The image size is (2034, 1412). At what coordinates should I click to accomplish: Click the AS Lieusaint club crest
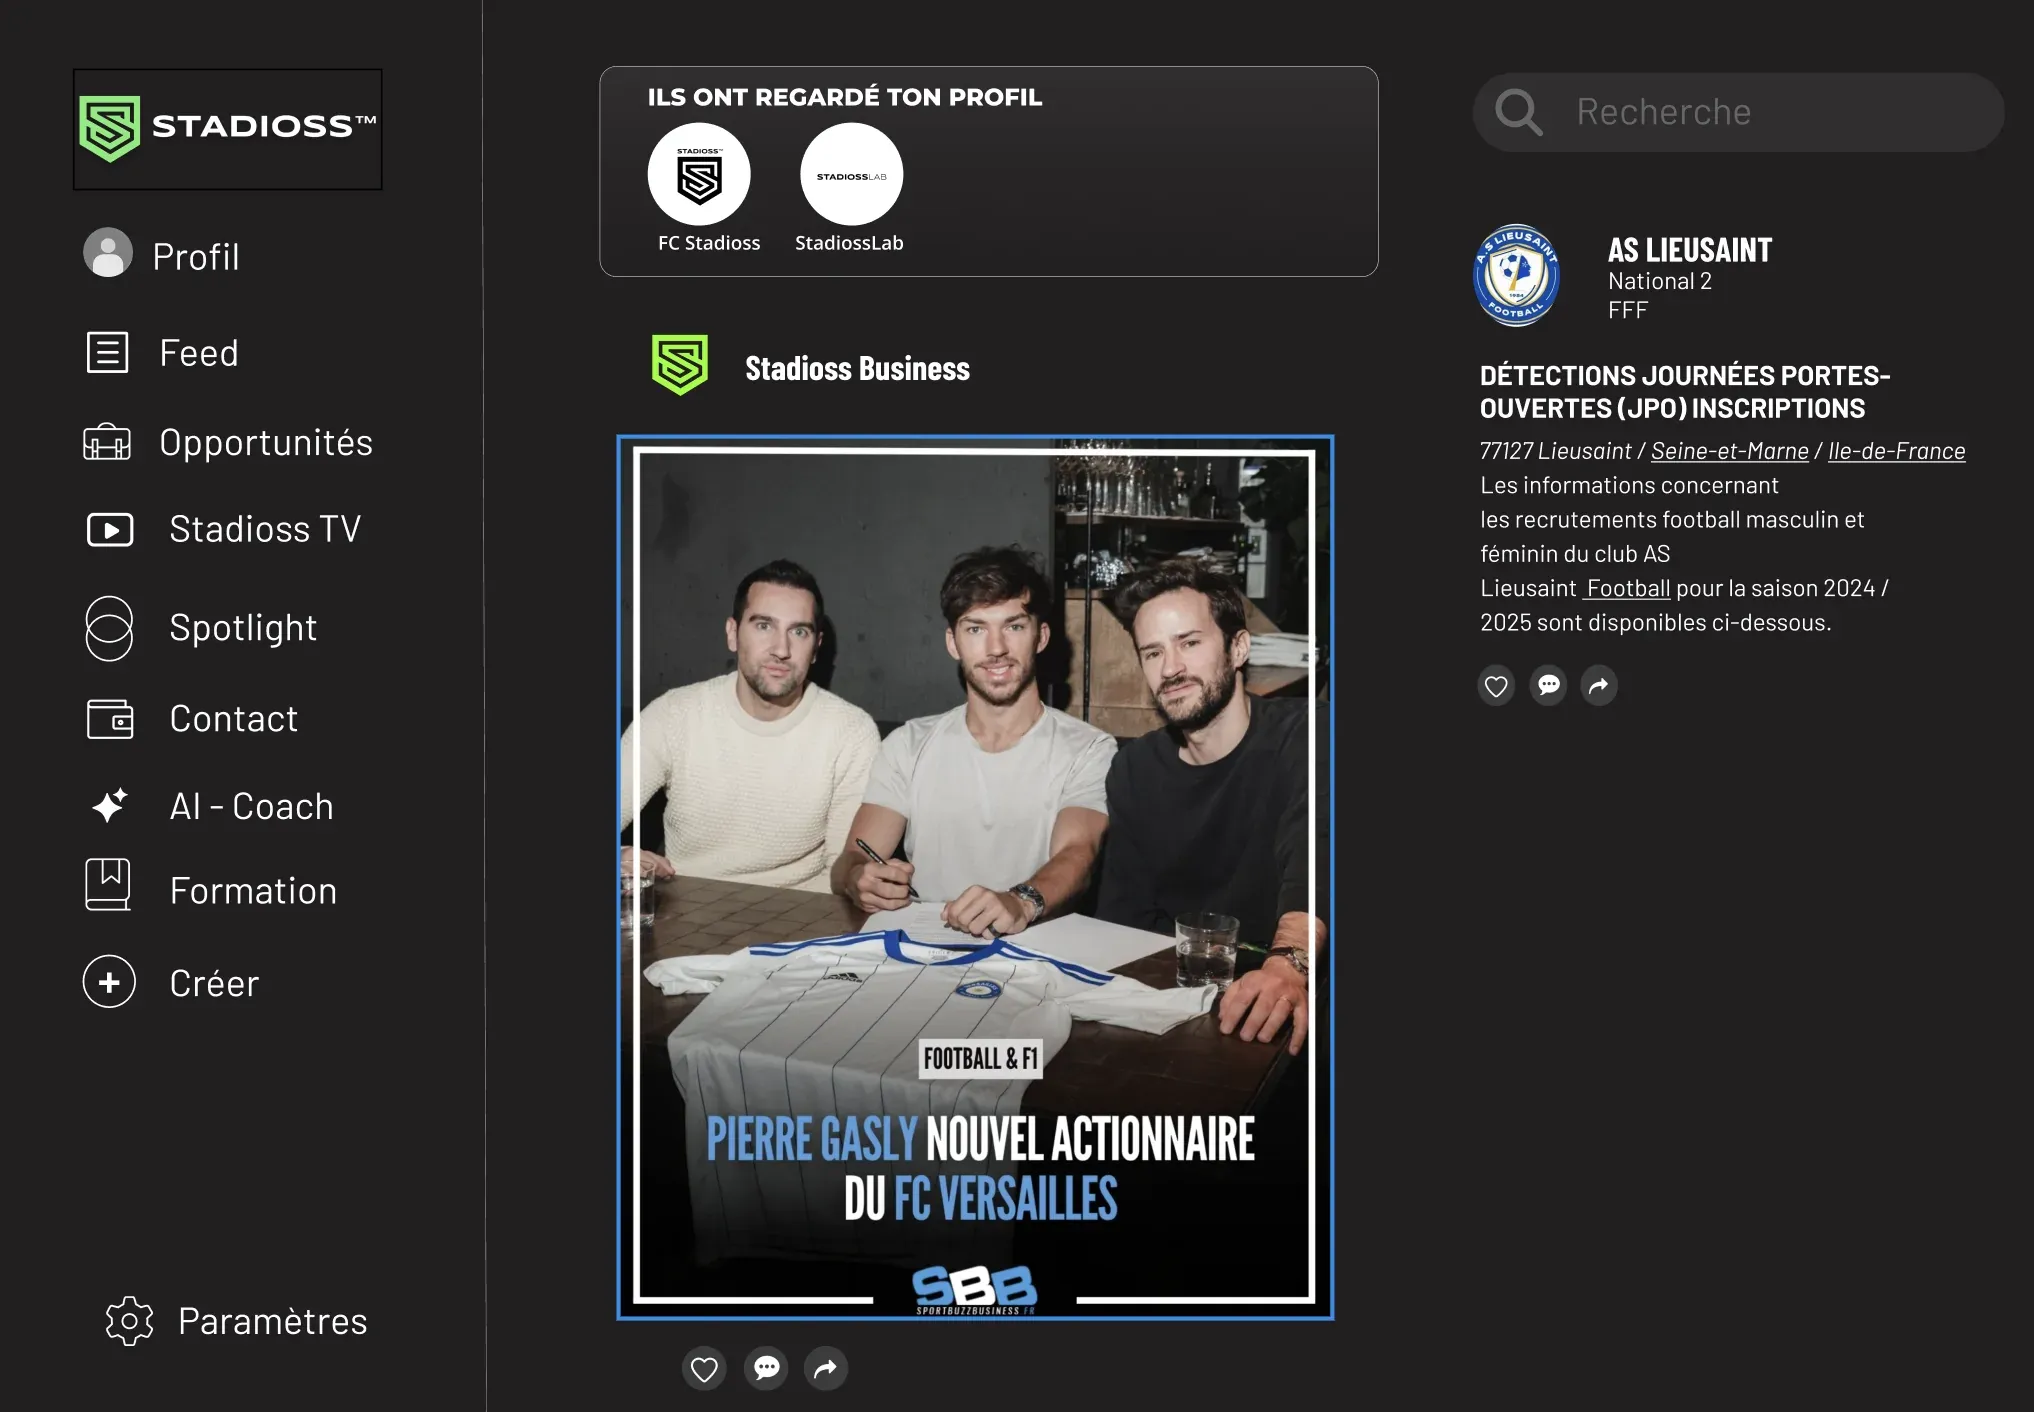tap(1517, 276)
